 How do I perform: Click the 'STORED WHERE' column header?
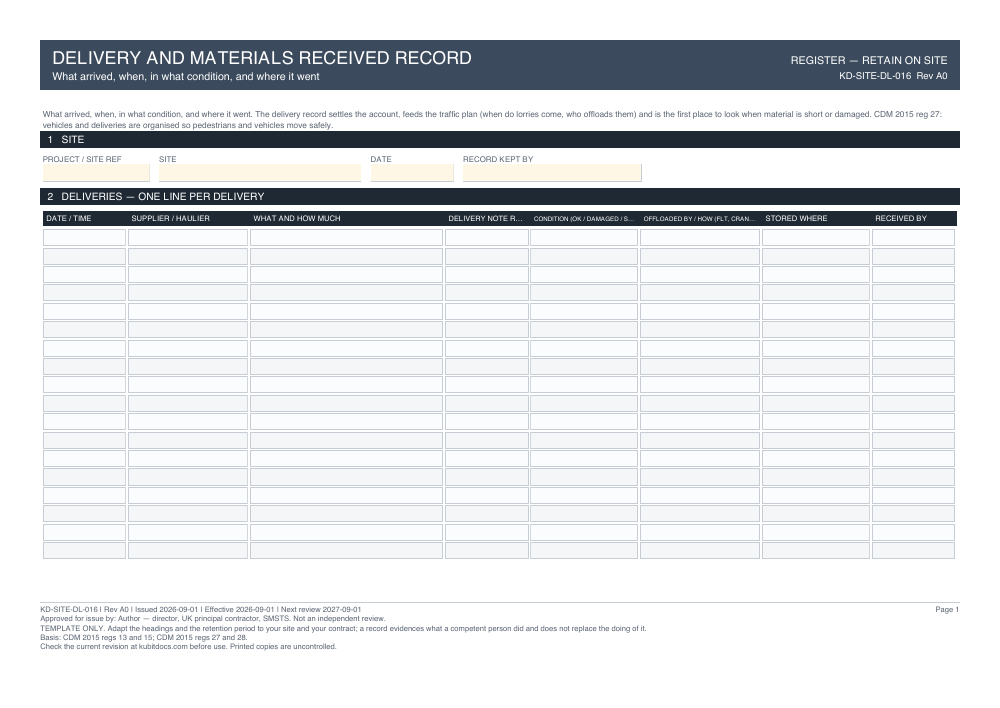pyautogui.click(x=796, y=218)
